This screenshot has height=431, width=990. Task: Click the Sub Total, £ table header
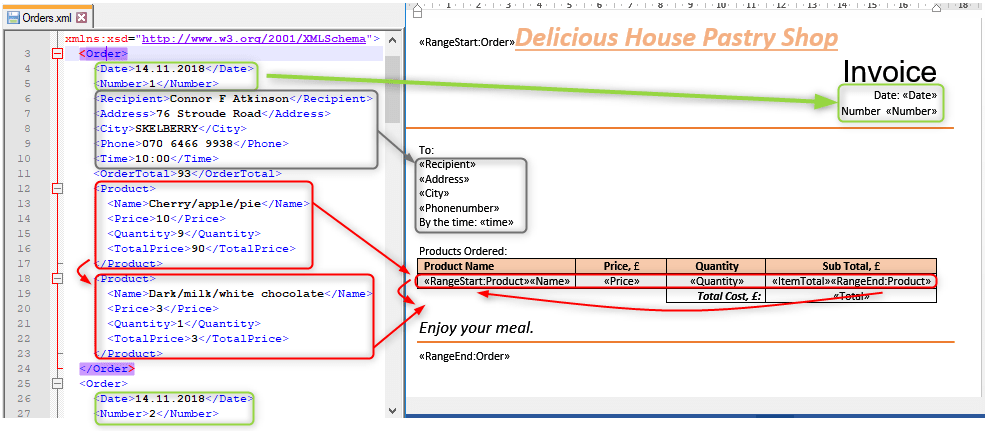tap(851, 266)
